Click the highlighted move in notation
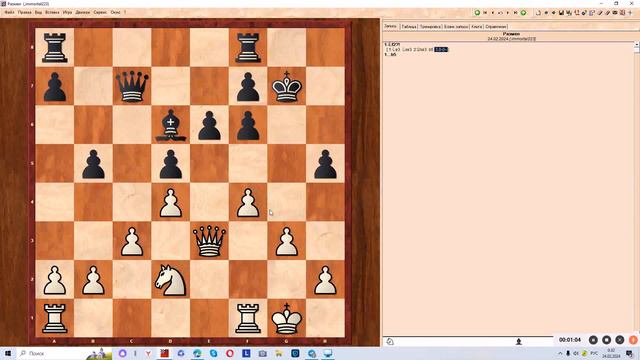640x360 pixels. pos(441,49)
